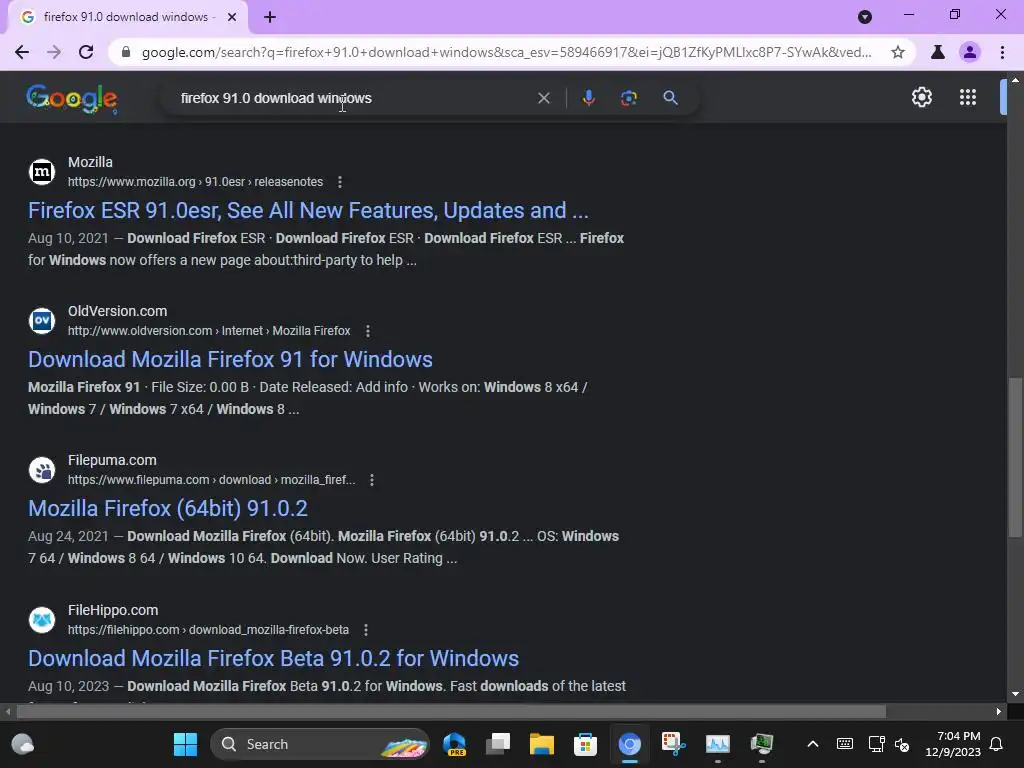
Task: Open the clock showing 7:04 PM
Action: tap(953, 744)
